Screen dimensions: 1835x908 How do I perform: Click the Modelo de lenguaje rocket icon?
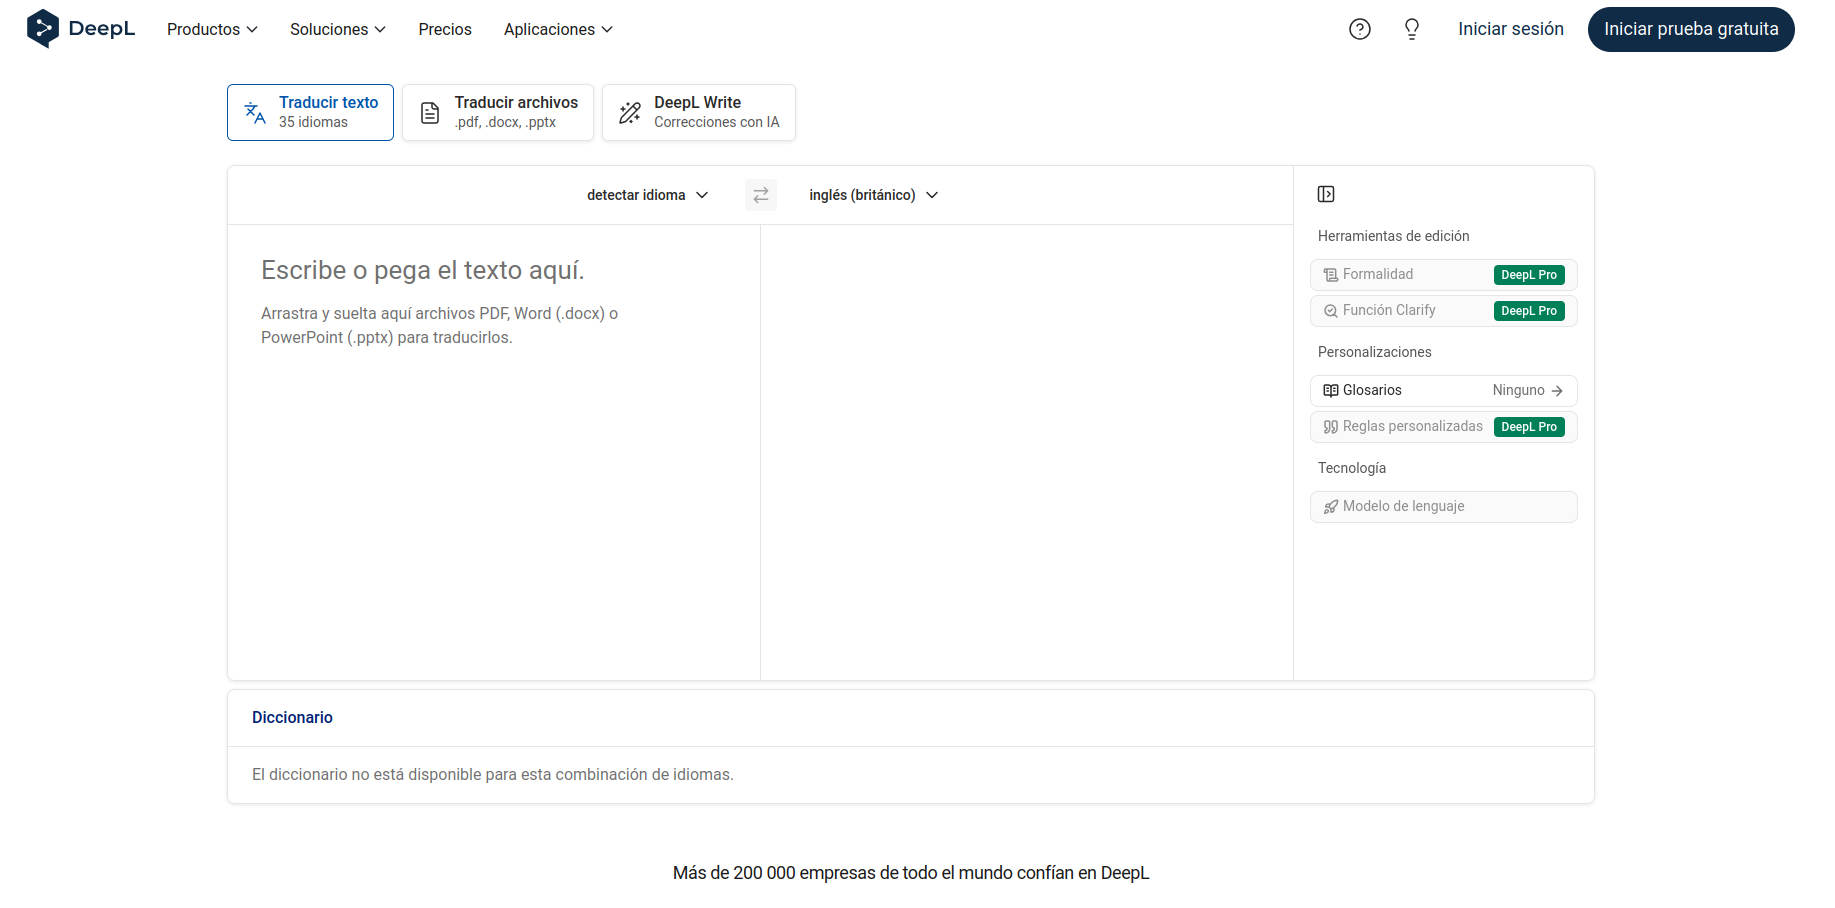pos(1330,507)
